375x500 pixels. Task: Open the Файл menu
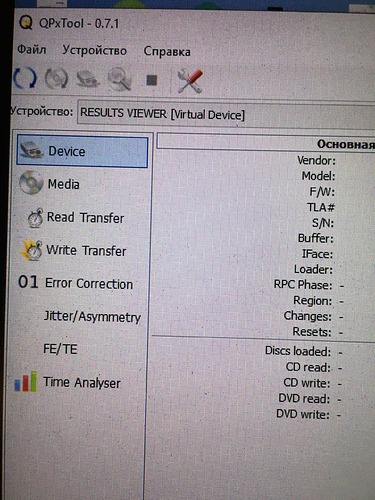(32, 50)
